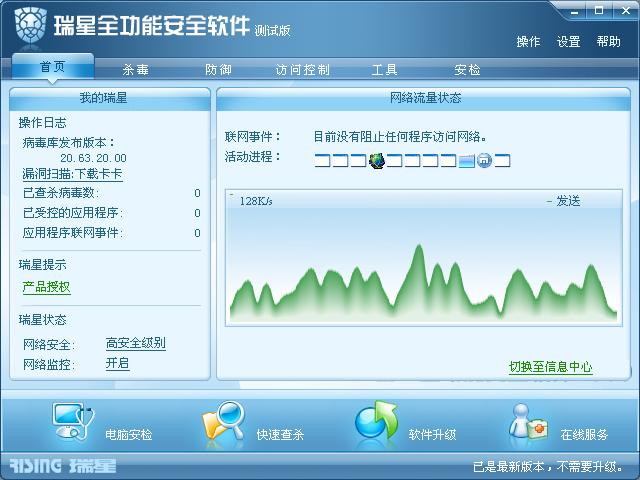This screenshot has width=640, height=480.
Task: Click the 已查杀病毒数 row
Action: tap(111, 193)
